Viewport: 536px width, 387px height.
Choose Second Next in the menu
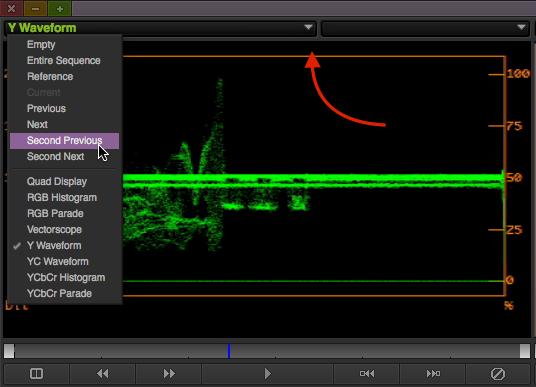pyautogui.click(x=55, y=157)
